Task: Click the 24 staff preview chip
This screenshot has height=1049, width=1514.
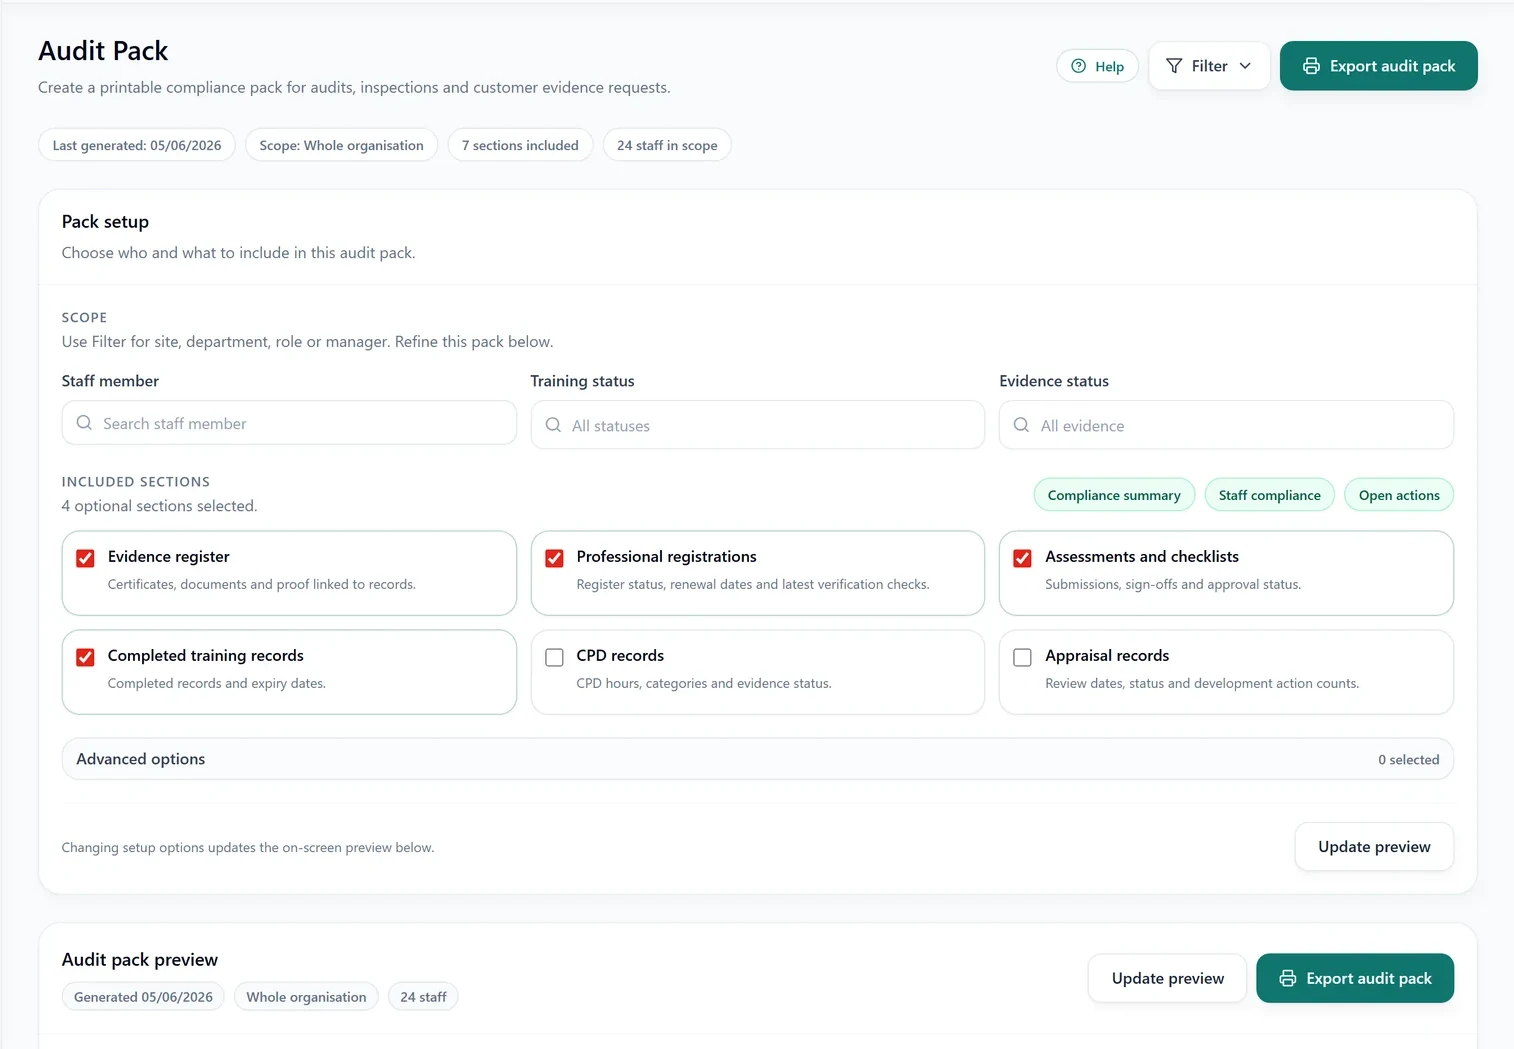Action: click(x=423, y=997)
